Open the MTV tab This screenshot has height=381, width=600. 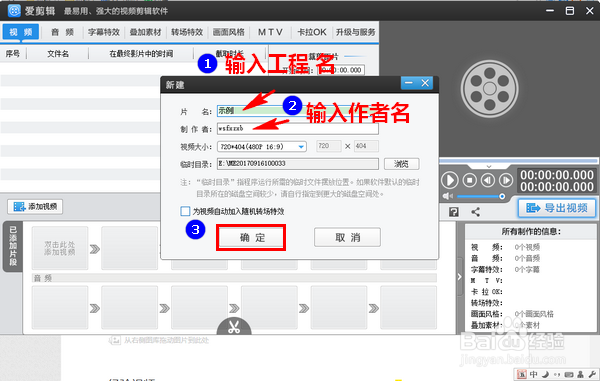coord(270,32)
